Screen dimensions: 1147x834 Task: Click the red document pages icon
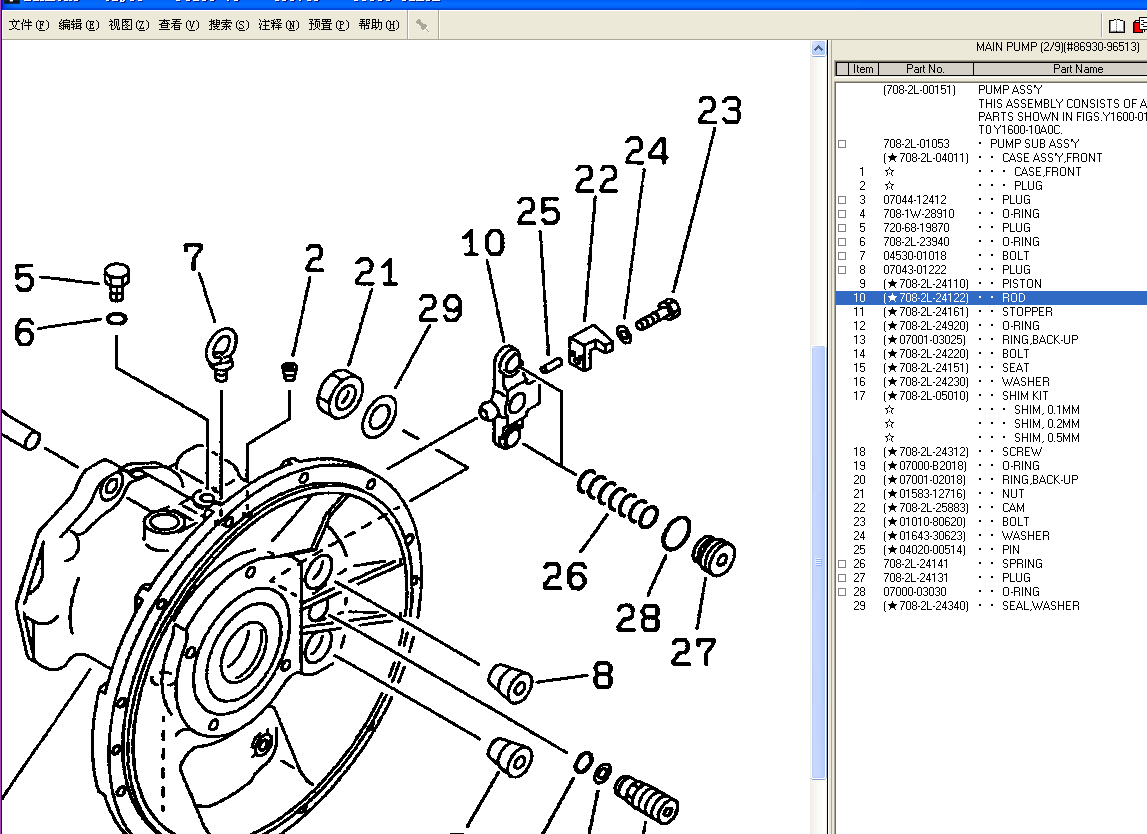pos(1140,26)
